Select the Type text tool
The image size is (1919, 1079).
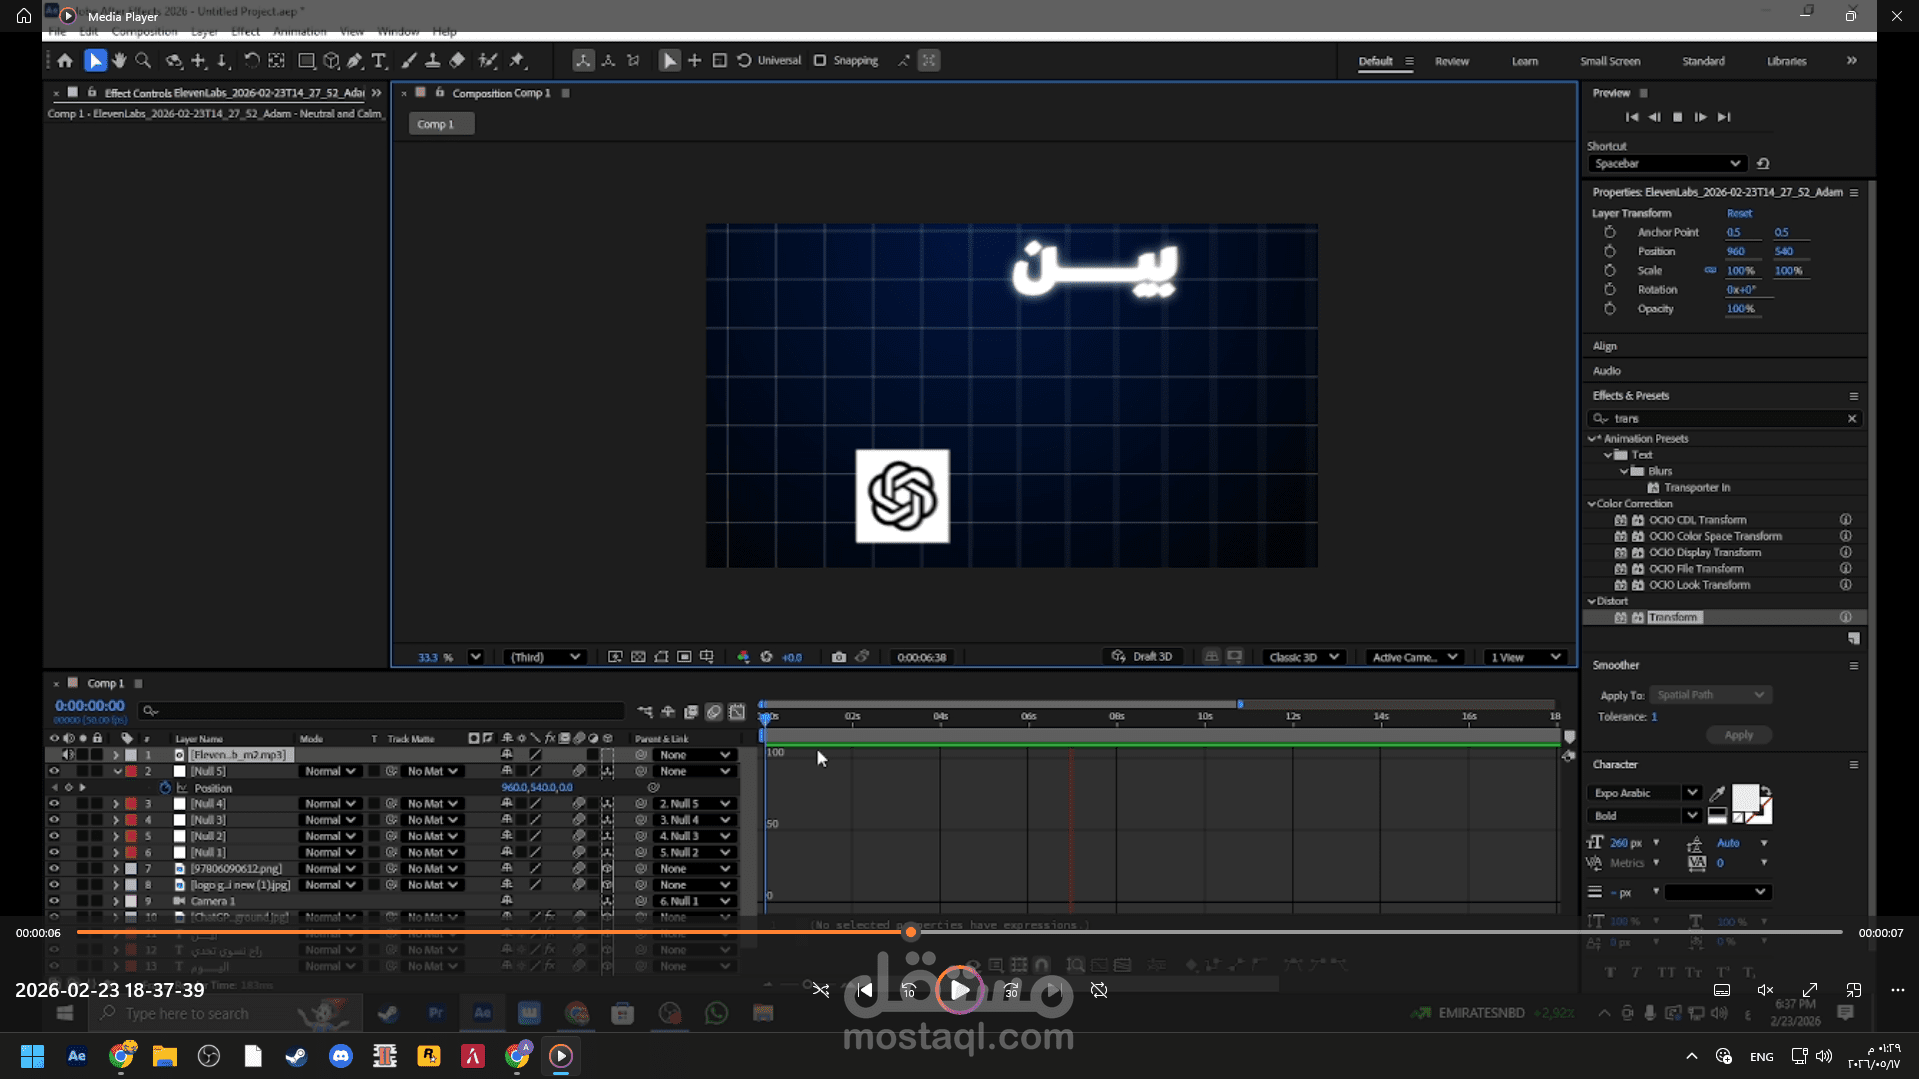379,61
